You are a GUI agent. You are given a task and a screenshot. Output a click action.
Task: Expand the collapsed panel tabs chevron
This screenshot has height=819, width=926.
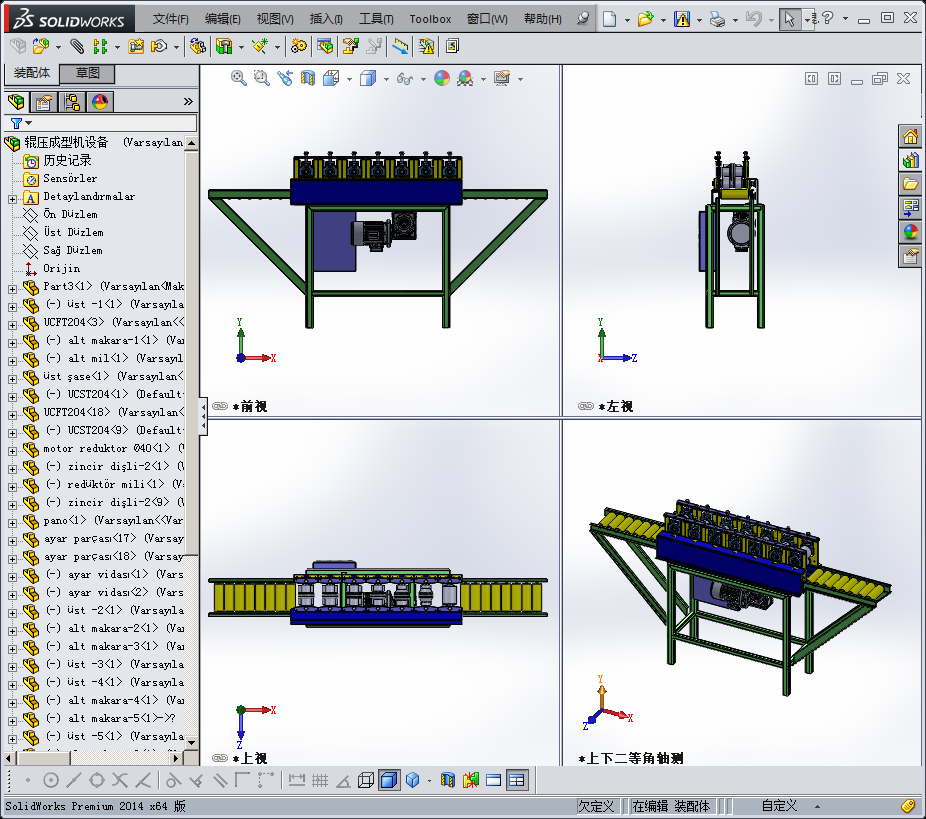[188, 102]
